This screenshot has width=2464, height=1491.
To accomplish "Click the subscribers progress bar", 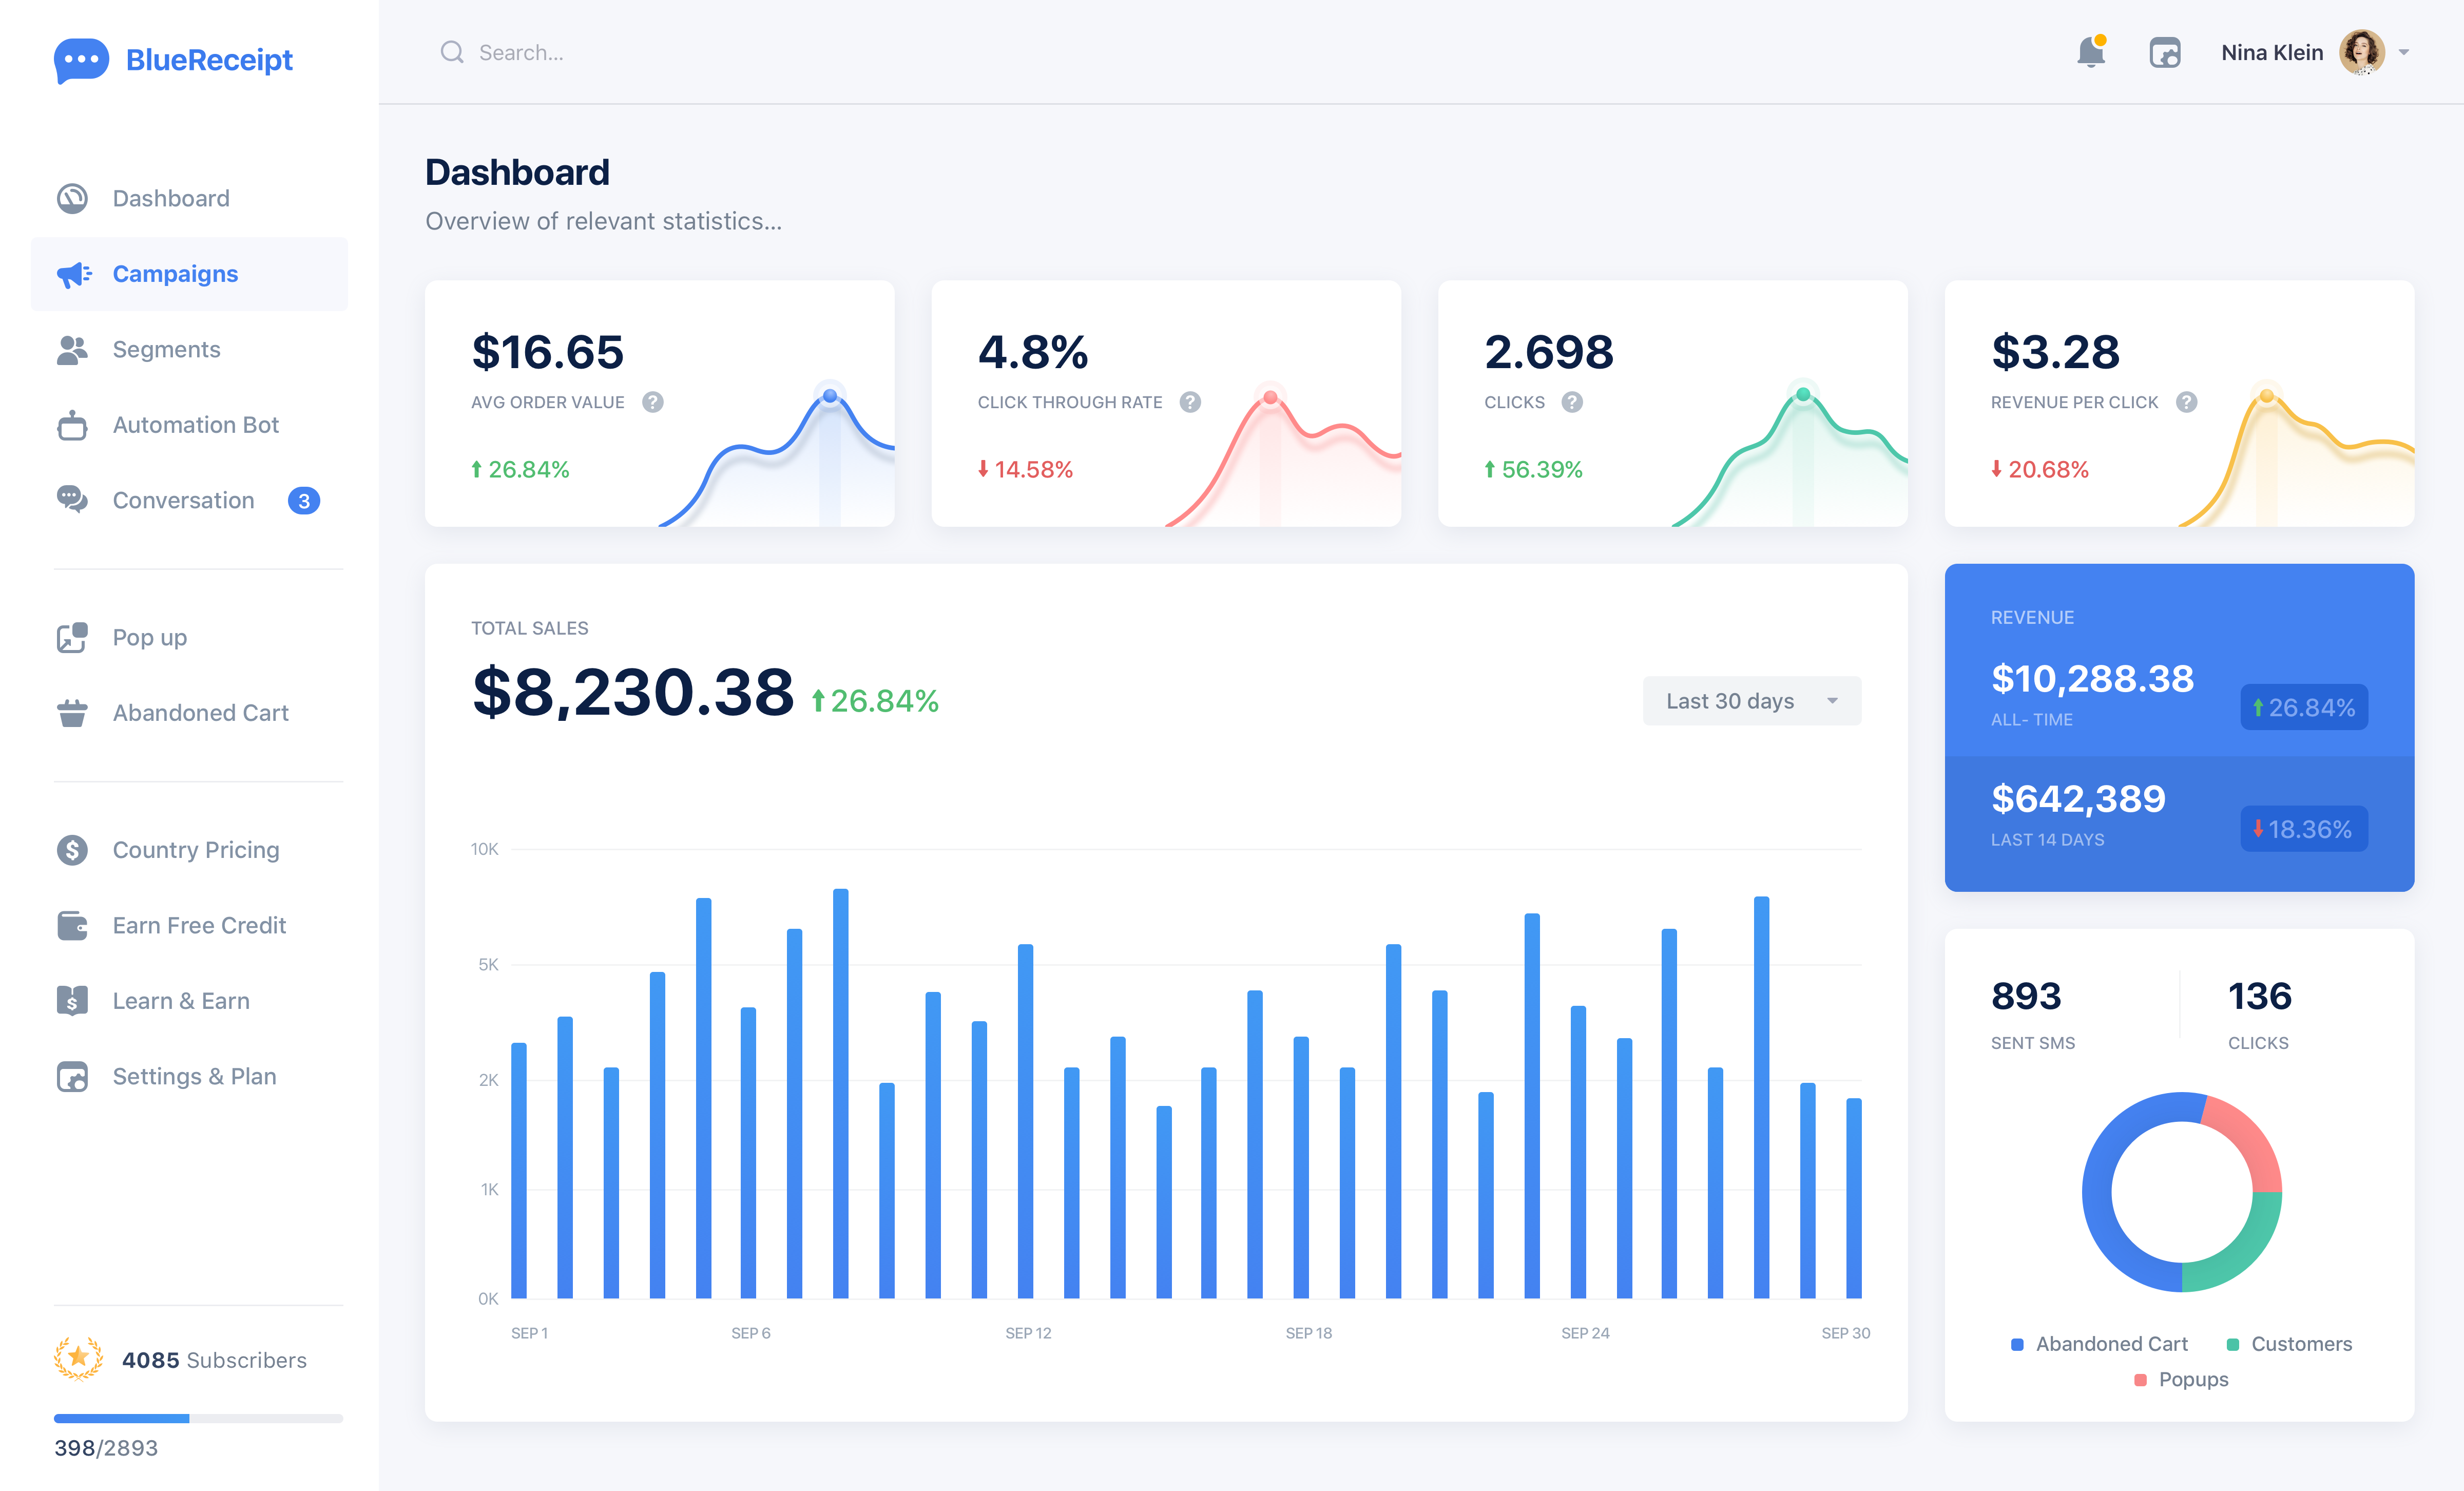I will pos(198,1418).
